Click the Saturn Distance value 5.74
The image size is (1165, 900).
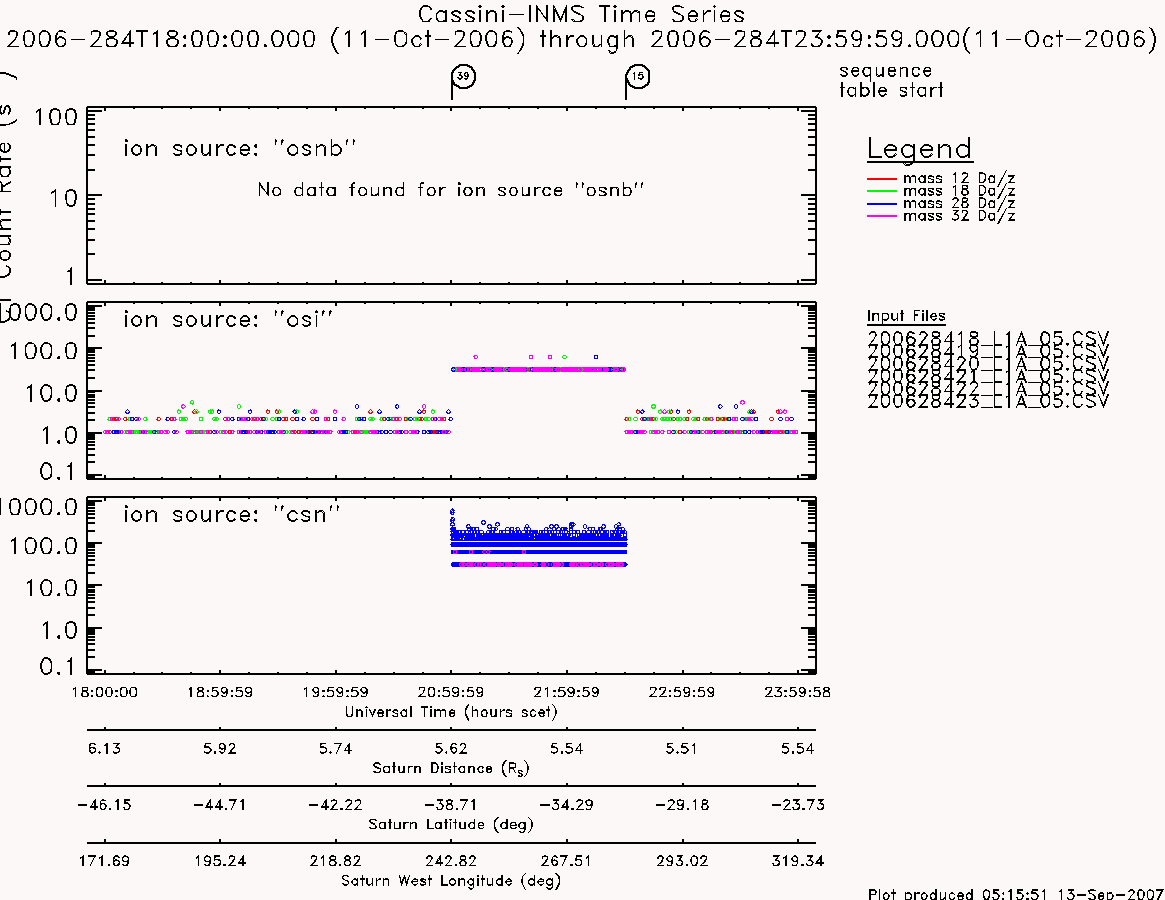click(x=335, y=748)
